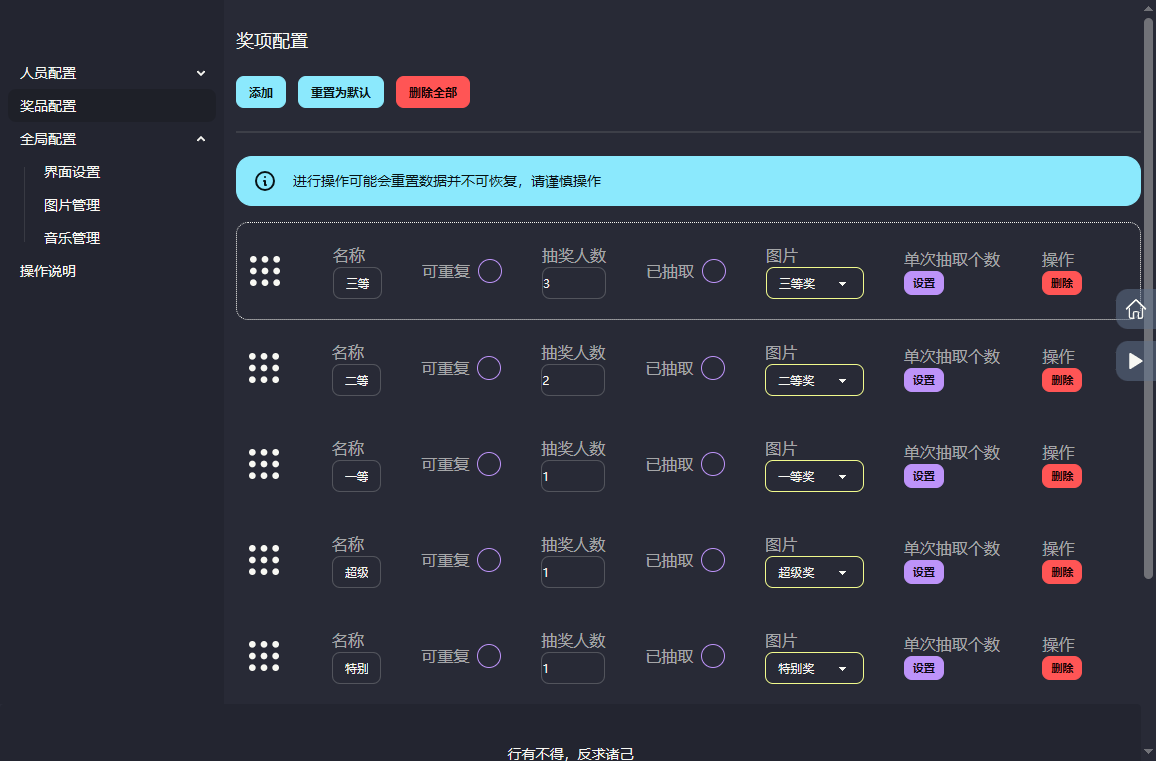Viewport: 1156px width, 761px height.
Task: Click the red 删除全部 button
Action: click(433, 92)
